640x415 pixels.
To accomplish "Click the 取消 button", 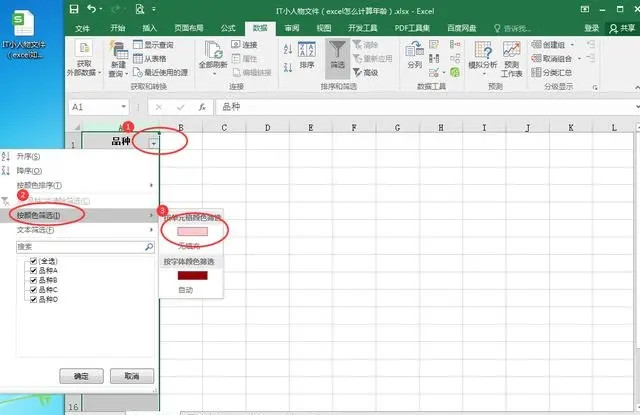I will [x=131, y=376].
